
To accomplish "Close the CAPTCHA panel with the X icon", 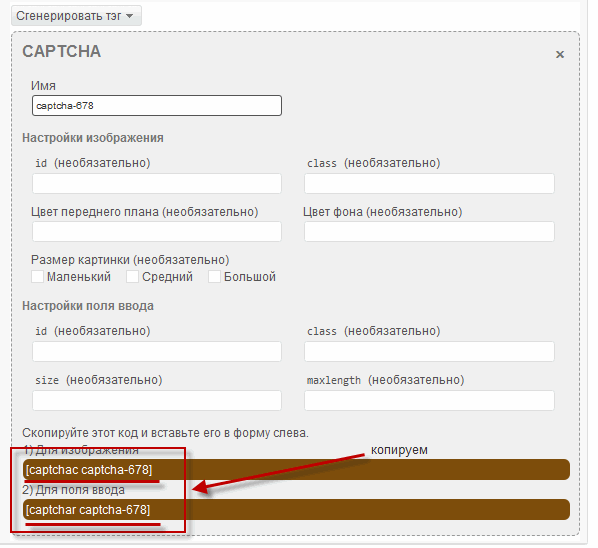I will [x=559, y=55].
